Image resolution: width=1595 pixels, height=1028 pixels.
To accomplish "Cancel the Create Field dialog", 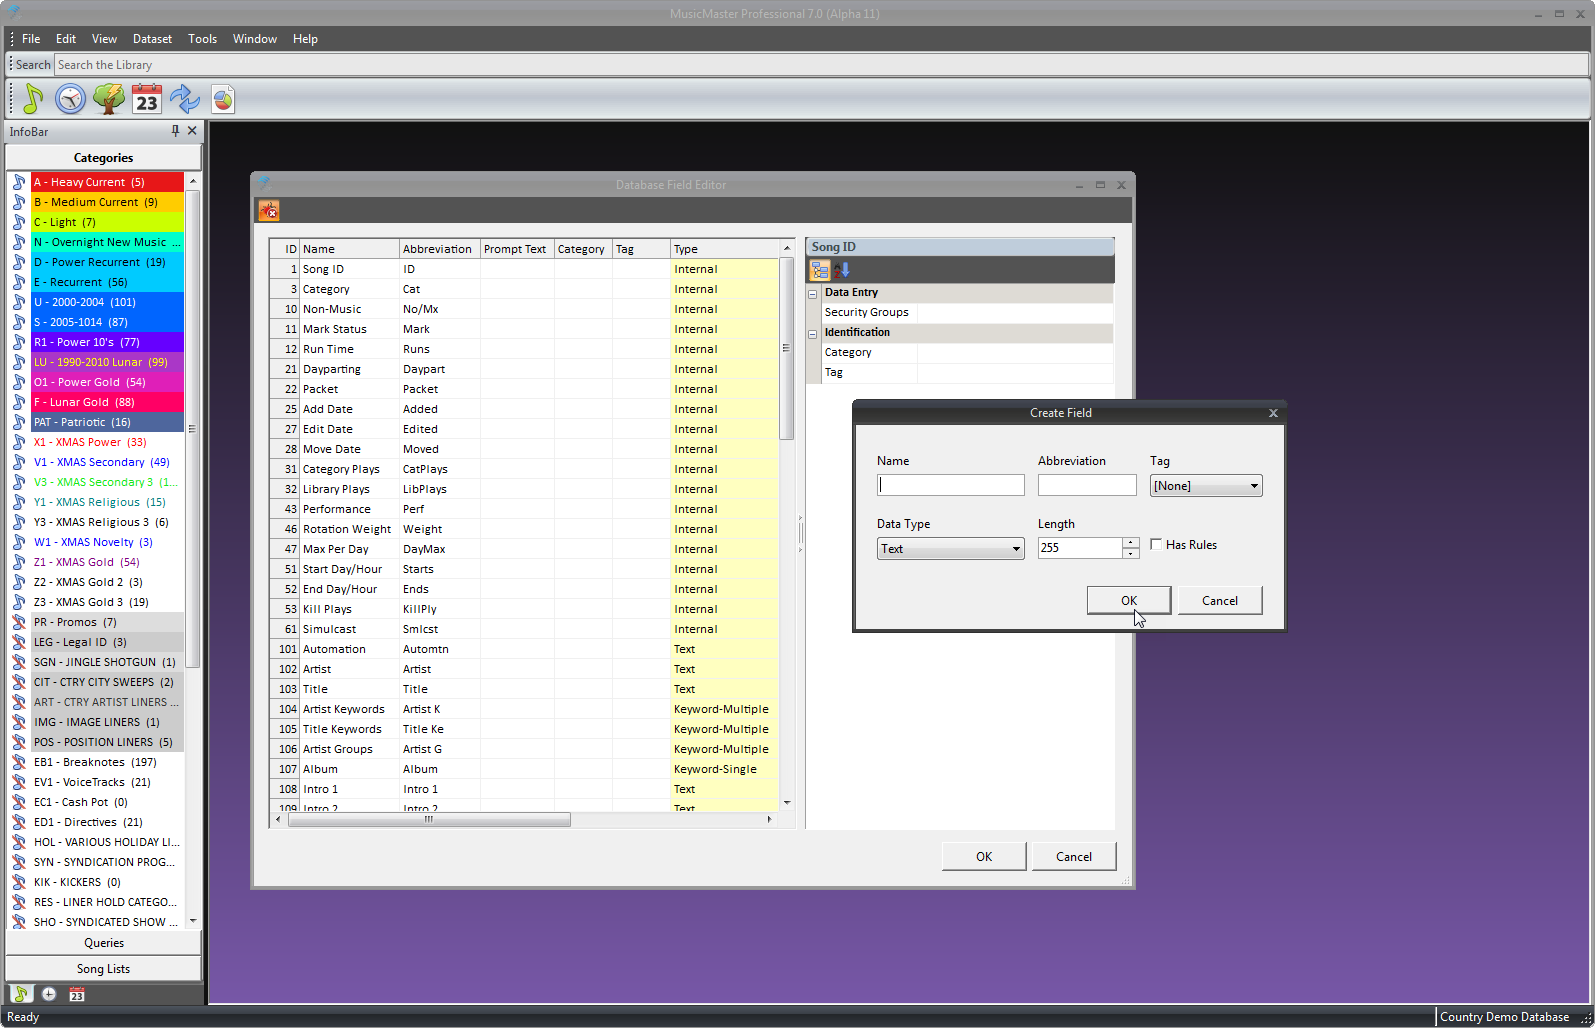I will (1219, 600).
